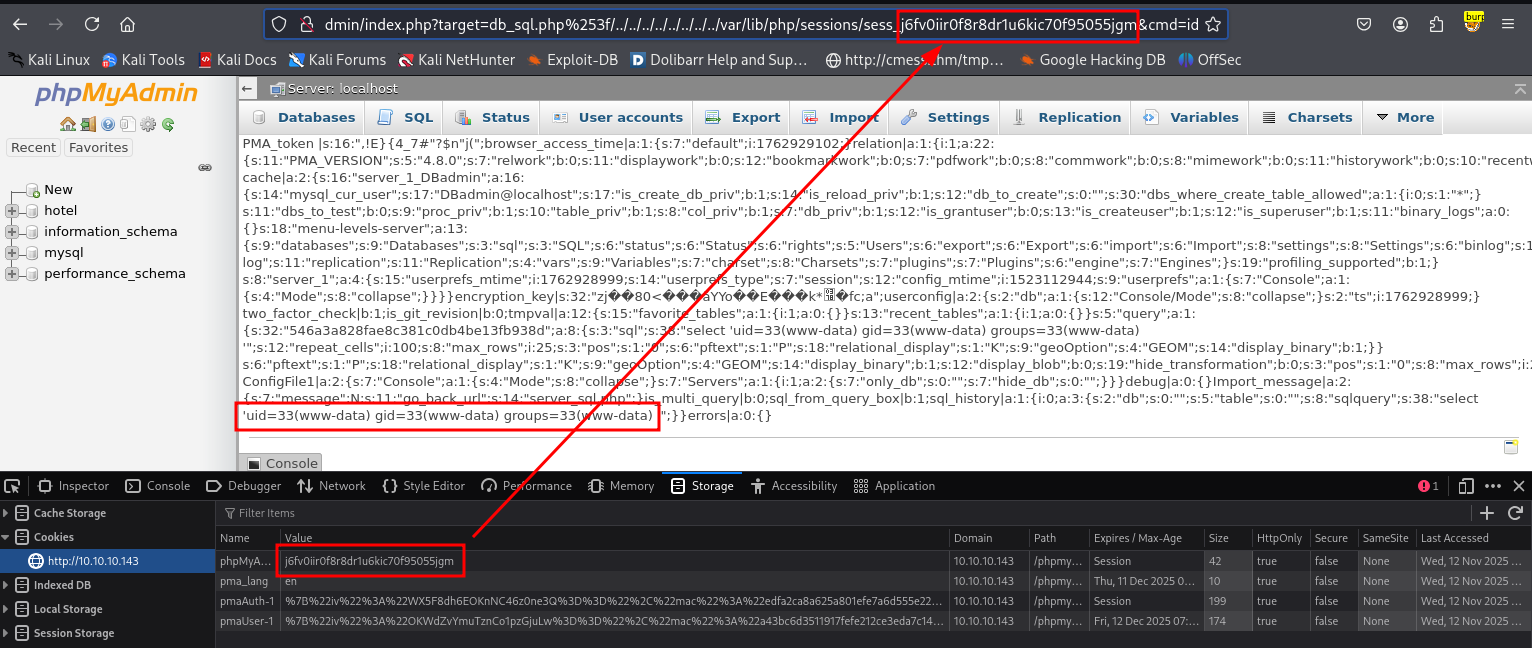Refresh storage items icon

(x=1515, y=513)
